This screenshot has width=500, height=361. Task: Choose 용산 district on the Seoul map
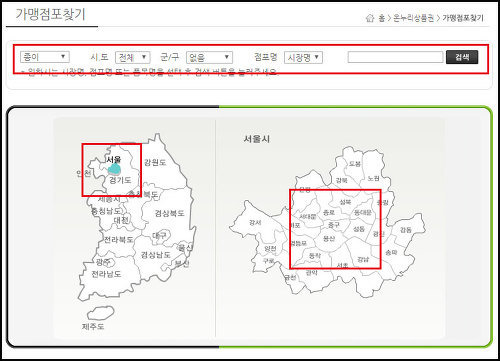[x=329, y=238]
